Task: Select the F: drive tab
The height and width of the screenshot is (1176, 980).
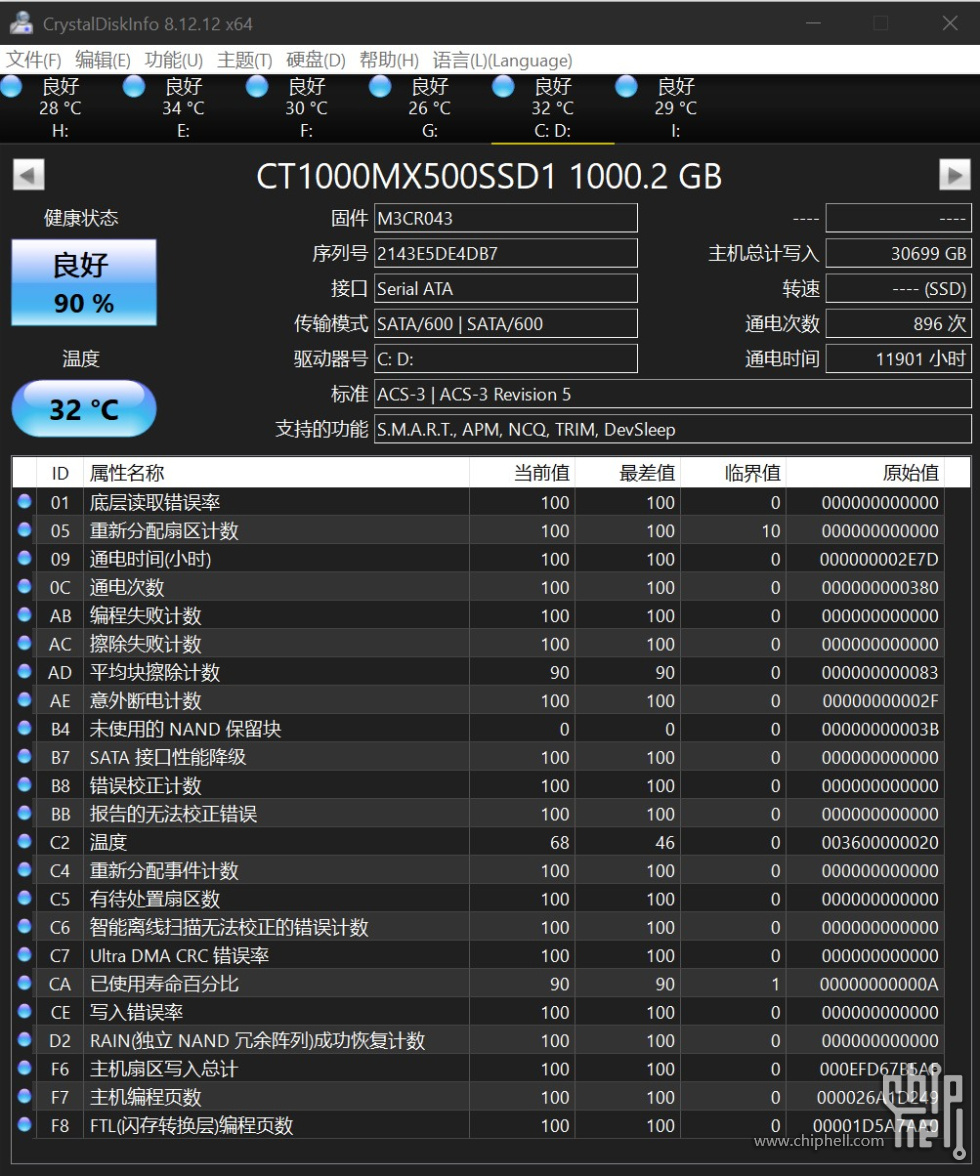Action: [x=307, y=108]
